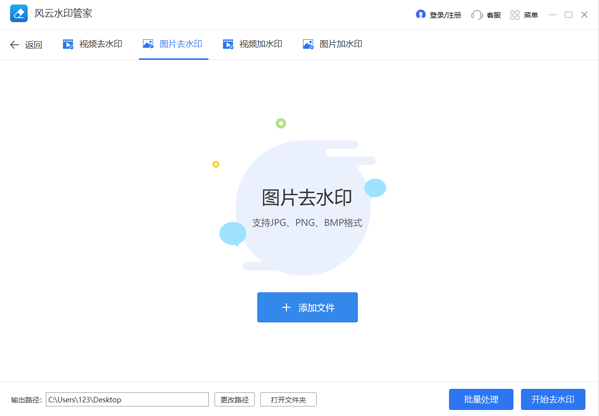Click the 打开文件夹 button

(288, 400)
